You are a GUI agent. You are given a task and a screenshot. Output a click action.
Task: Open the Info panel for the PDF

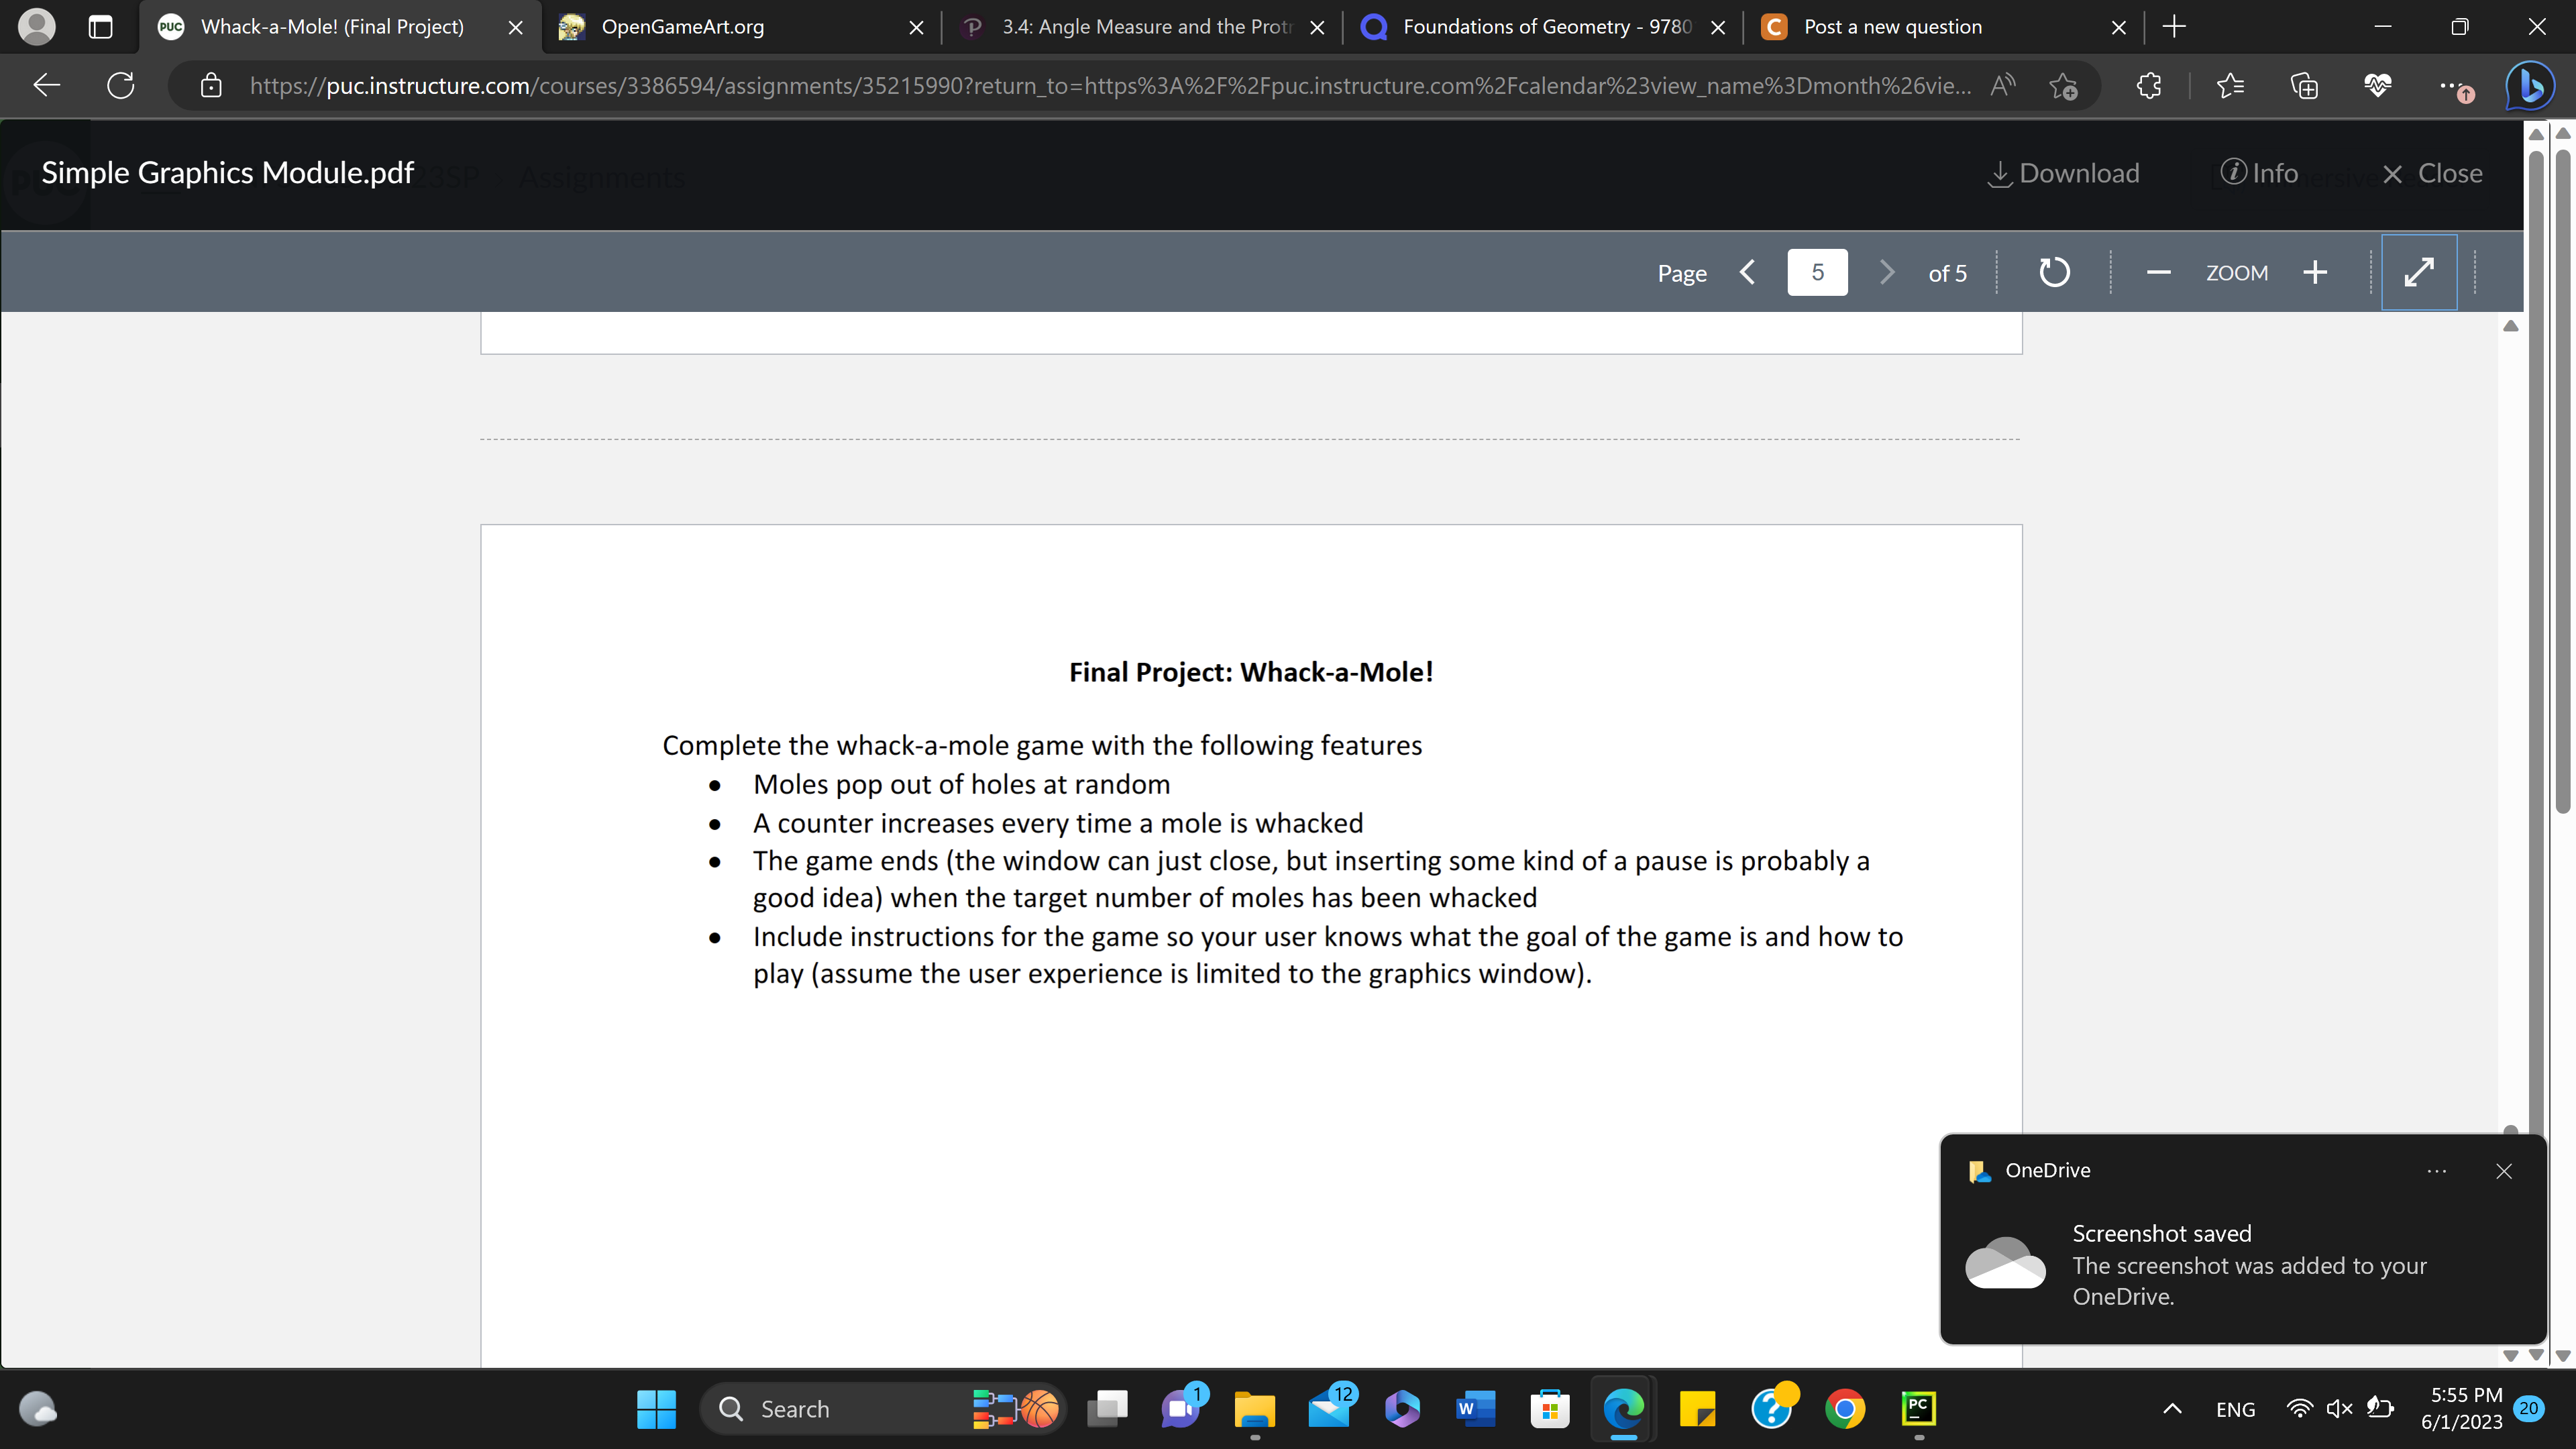(x=2261, y=172)
